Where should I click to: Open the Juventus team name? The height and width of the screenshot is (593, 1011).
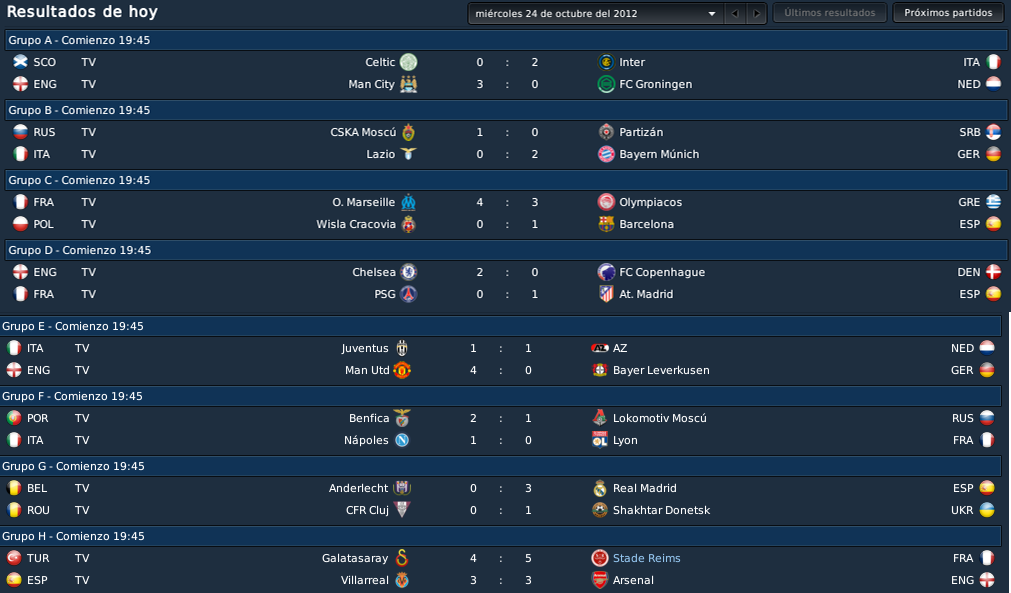coord(365,348)
